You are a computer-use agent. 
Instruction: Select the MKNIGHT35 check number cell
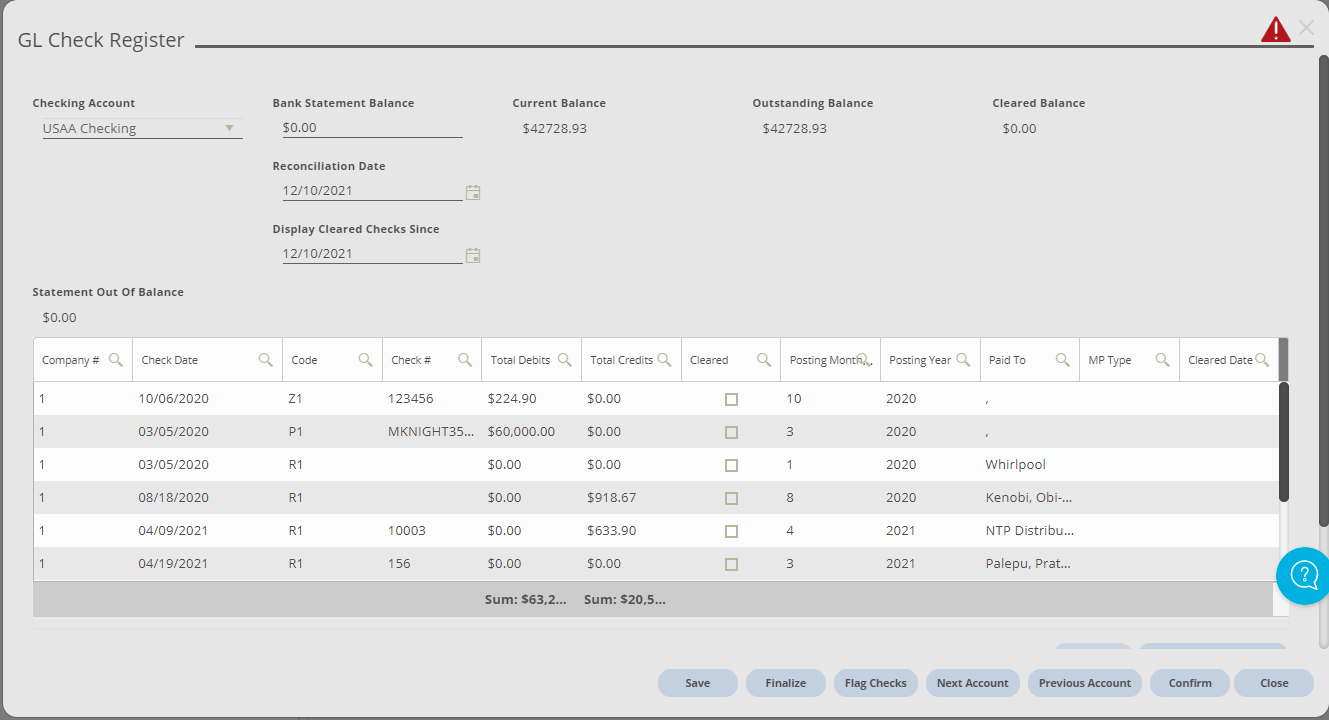click(432, 432)
